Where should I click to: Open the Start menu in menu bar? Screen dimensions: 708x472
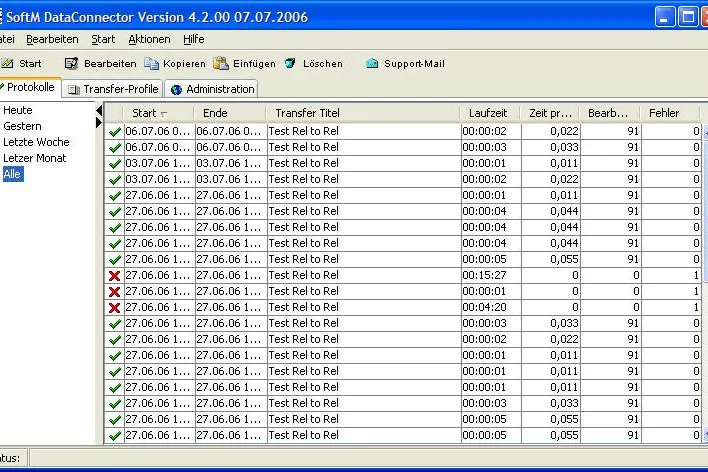coord(103,39)
